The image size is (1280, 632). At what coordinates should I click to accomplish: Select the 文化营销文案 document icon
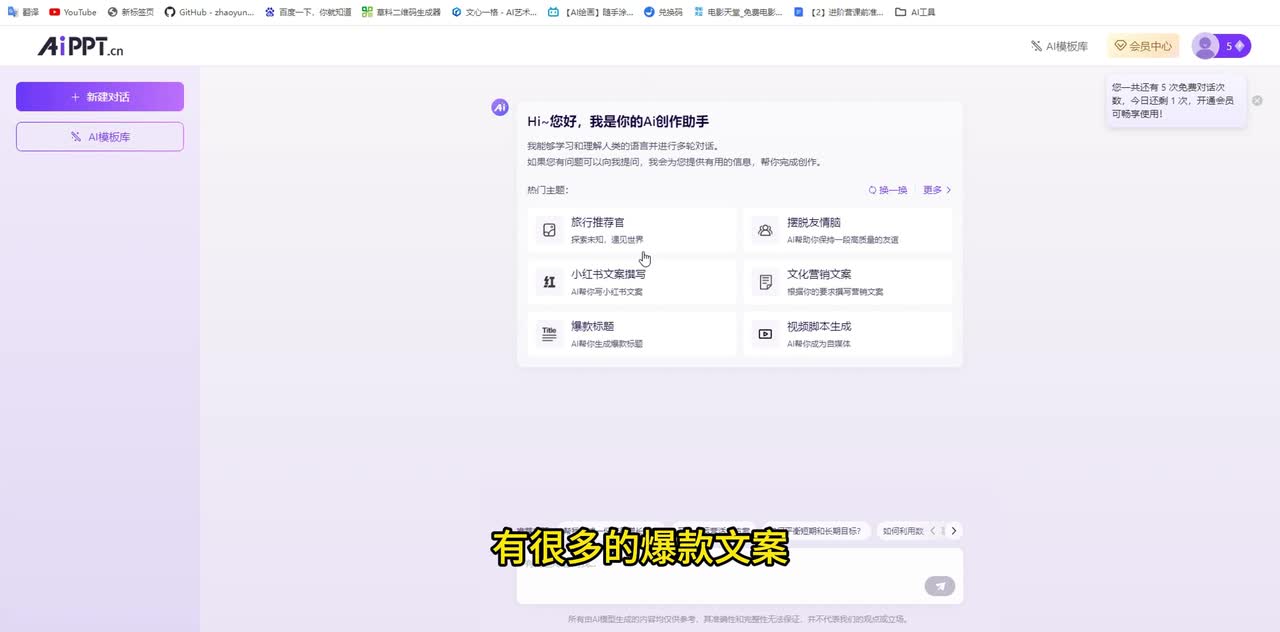coord(765,282)
